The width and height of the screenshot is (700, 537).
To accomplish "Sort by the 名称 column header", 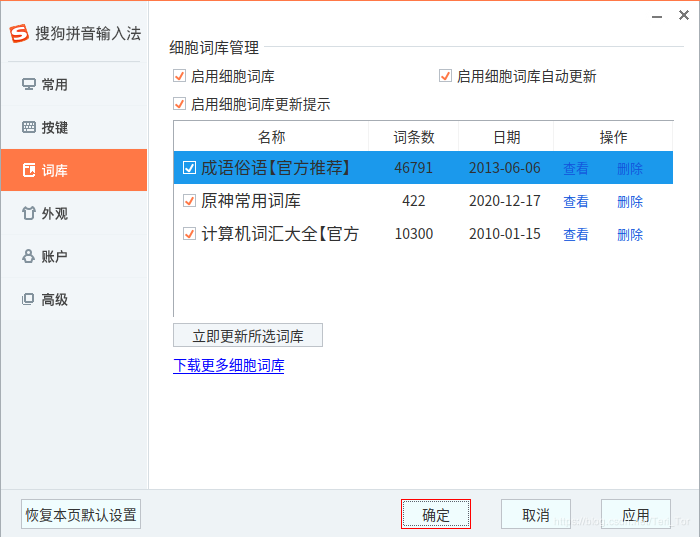I will click(x=271, y=137).
